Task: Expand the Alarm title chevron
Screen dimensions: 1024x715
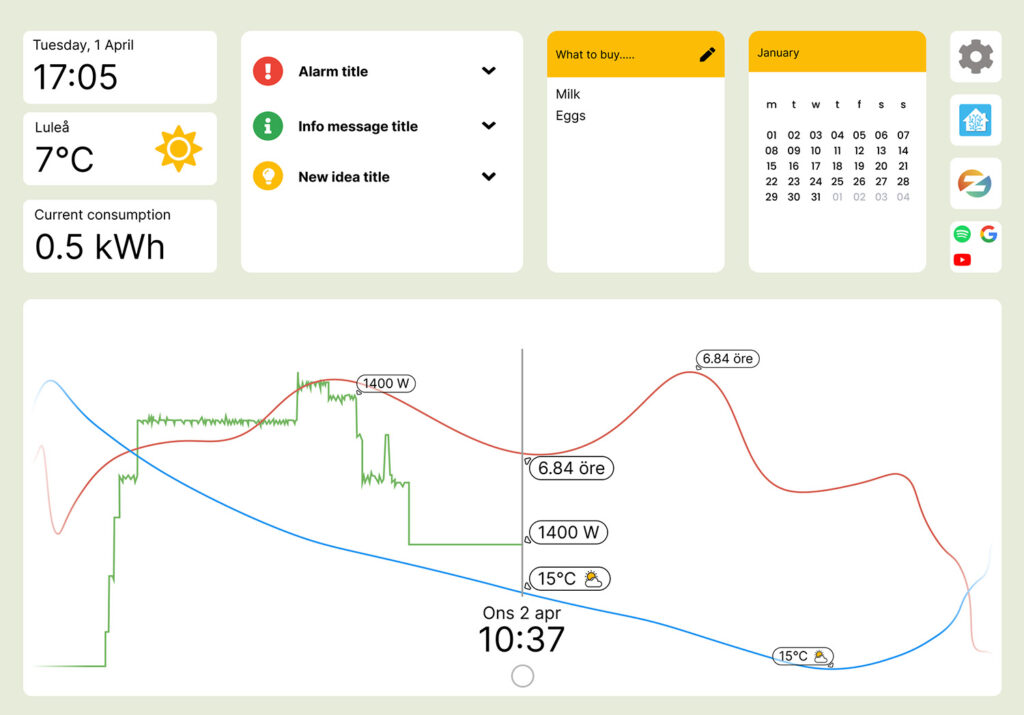Action: click(x=489, y=71)
